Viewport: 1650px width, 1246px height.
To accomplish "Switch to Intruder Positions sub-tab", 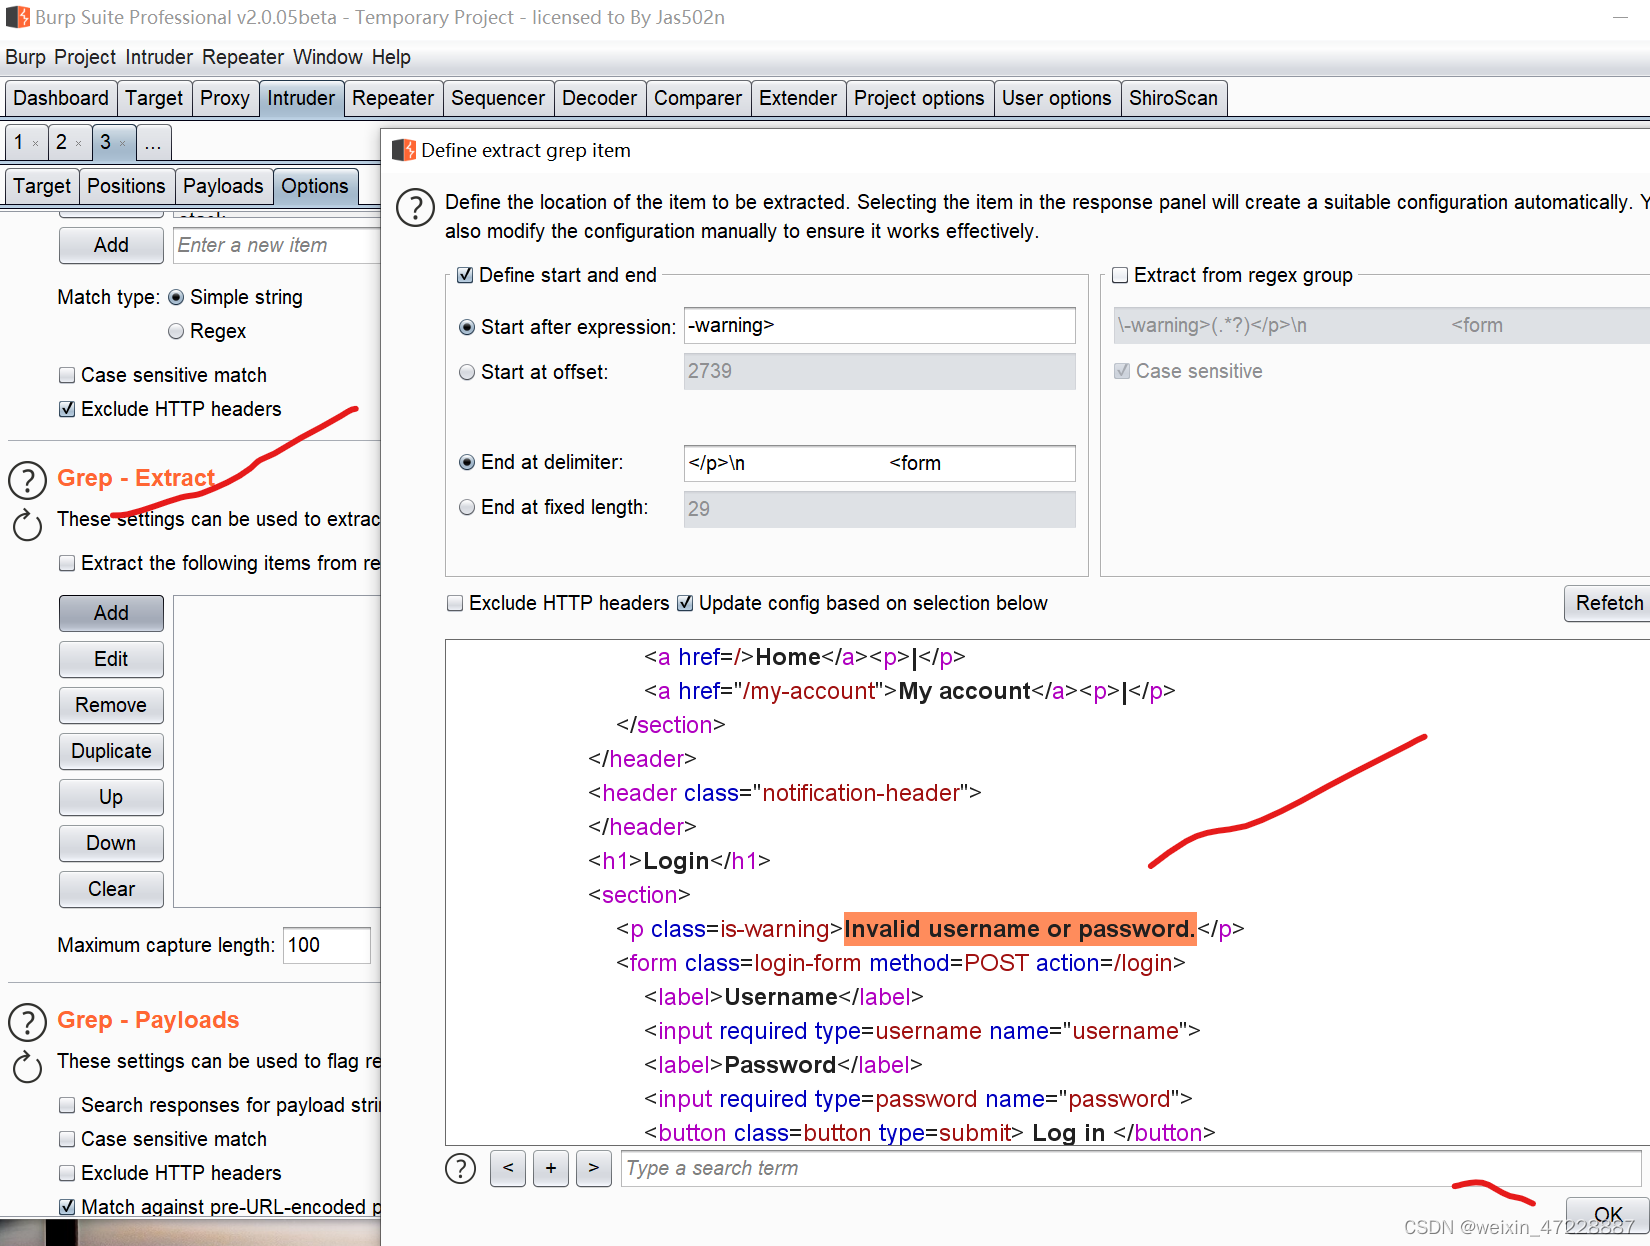I will [x=126, y=186].
